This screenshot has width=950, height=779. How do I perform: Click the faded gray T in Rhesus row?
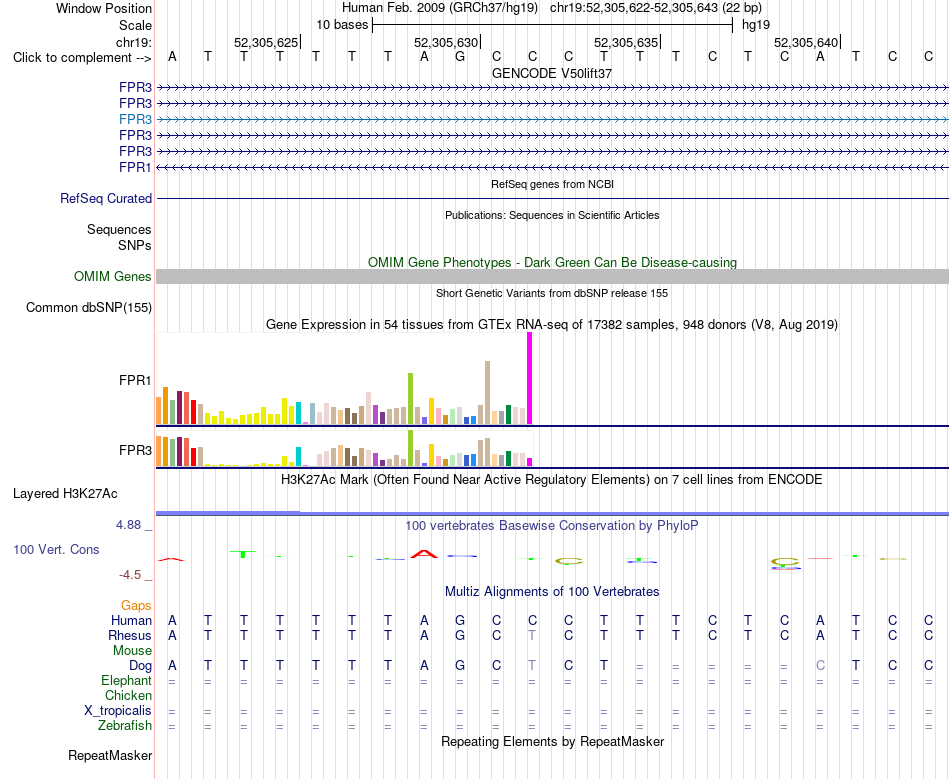point(532,635)
